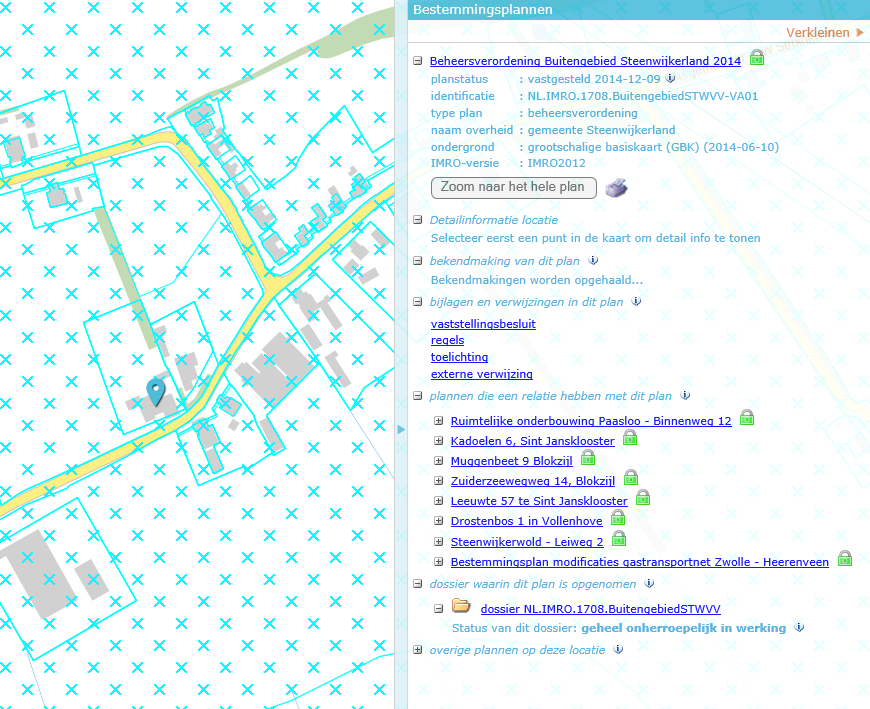Click lock icon beside Drostenbos 1 in Vollenhove
The height and width of the screenshot is (709, 870).
tap(618, 517)
